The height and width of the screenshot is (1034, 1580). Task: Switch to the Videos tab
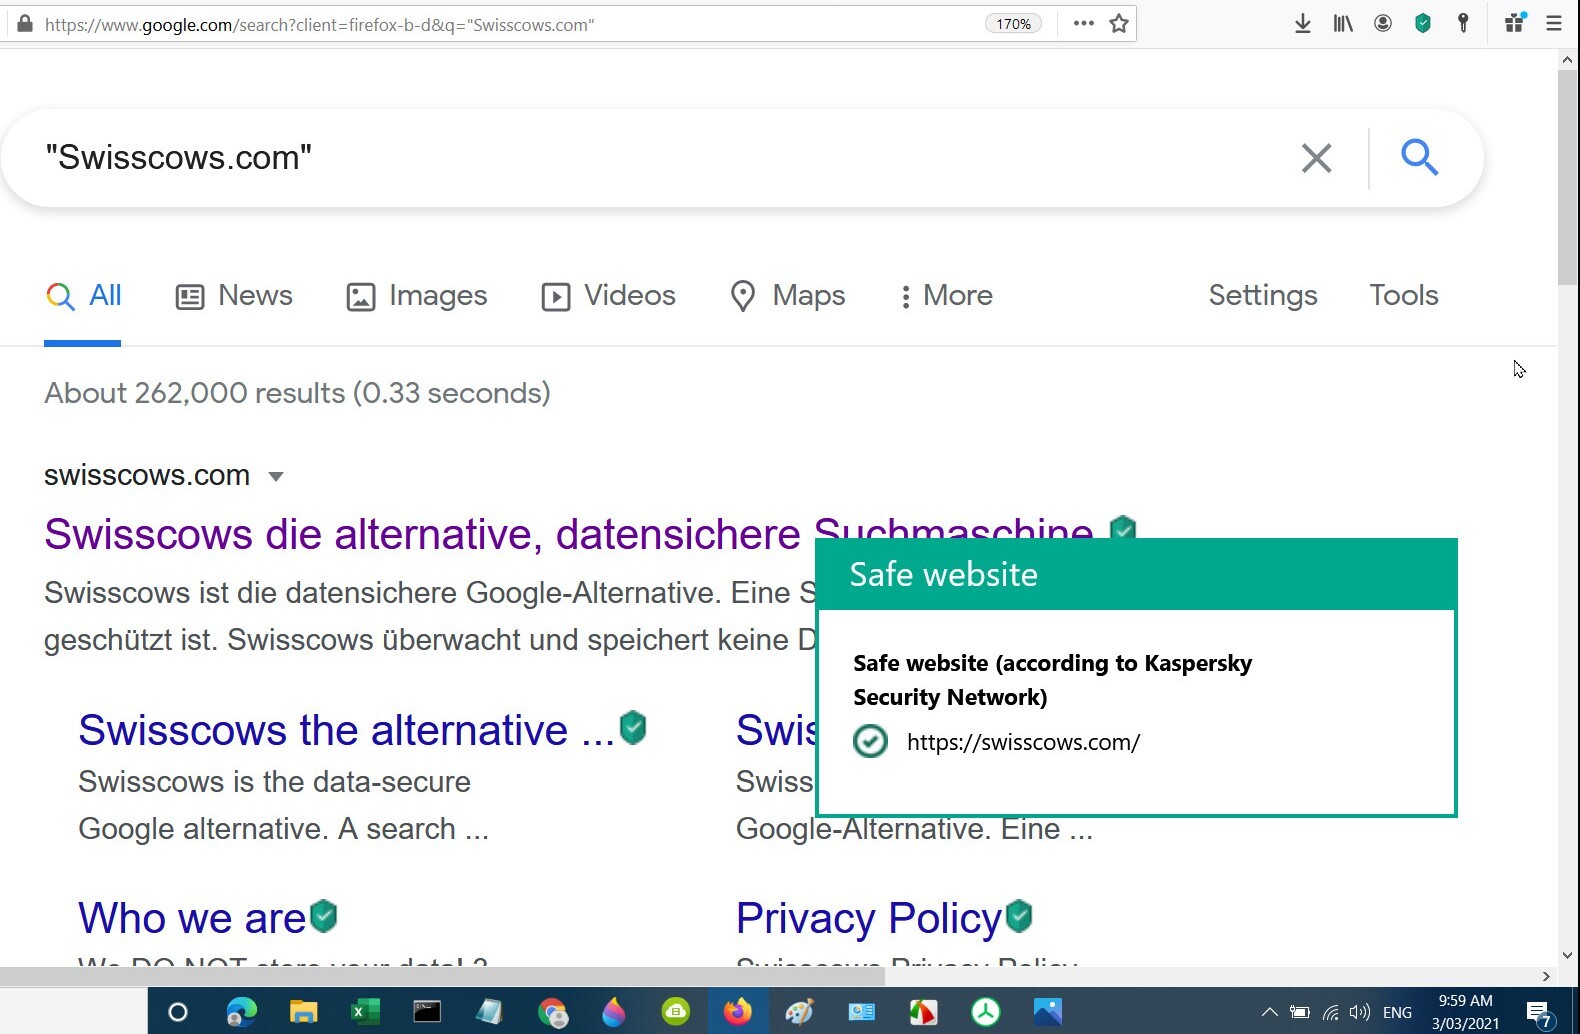pos(608,296)
